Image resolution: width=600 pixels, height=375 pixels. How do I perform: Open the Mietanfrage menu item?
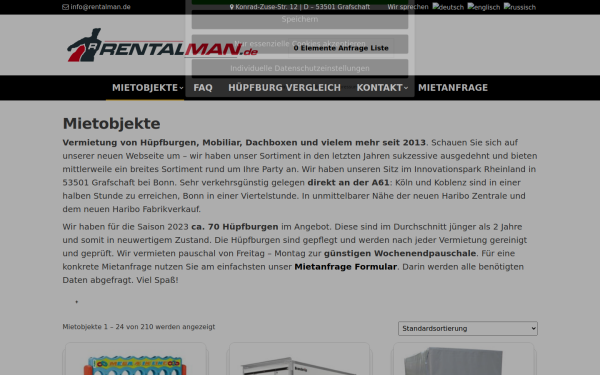pos(453,88)
